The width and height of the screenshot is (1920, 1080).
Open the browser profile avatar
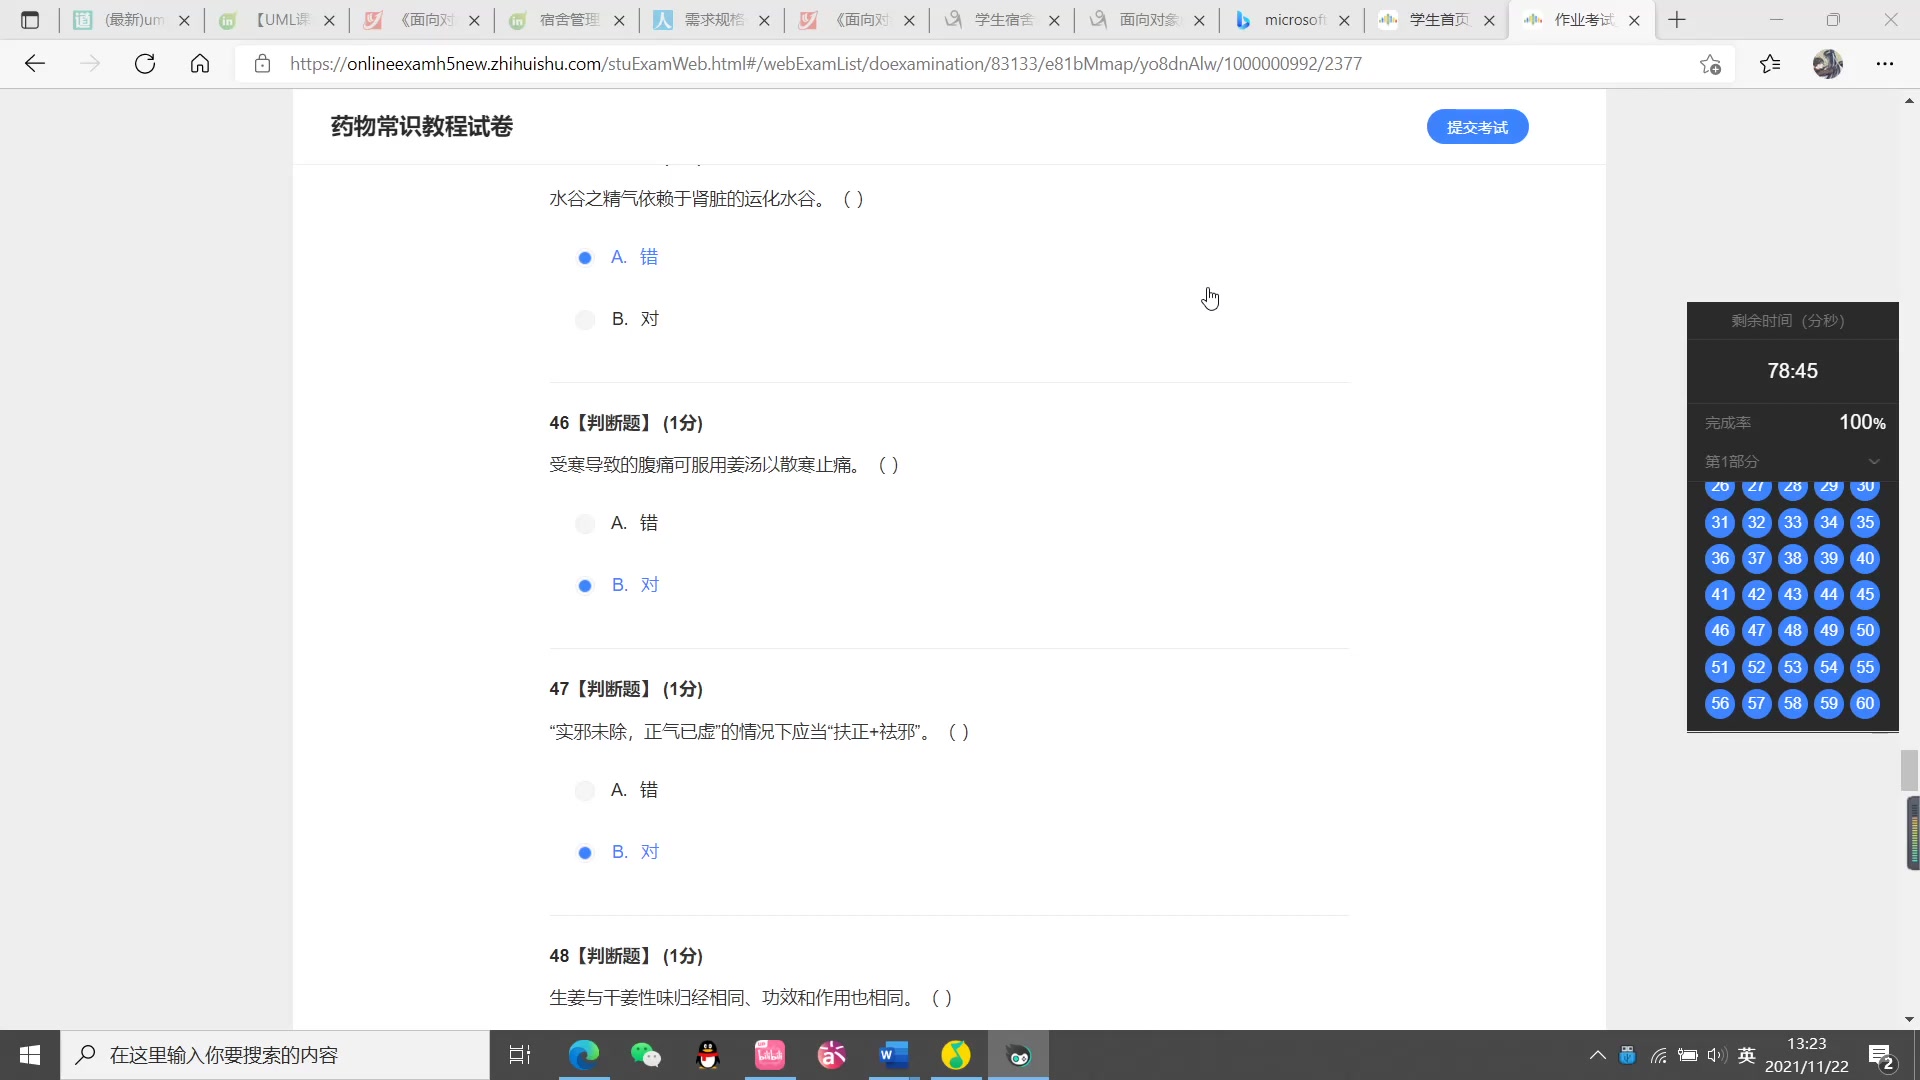coord(1828,64)
